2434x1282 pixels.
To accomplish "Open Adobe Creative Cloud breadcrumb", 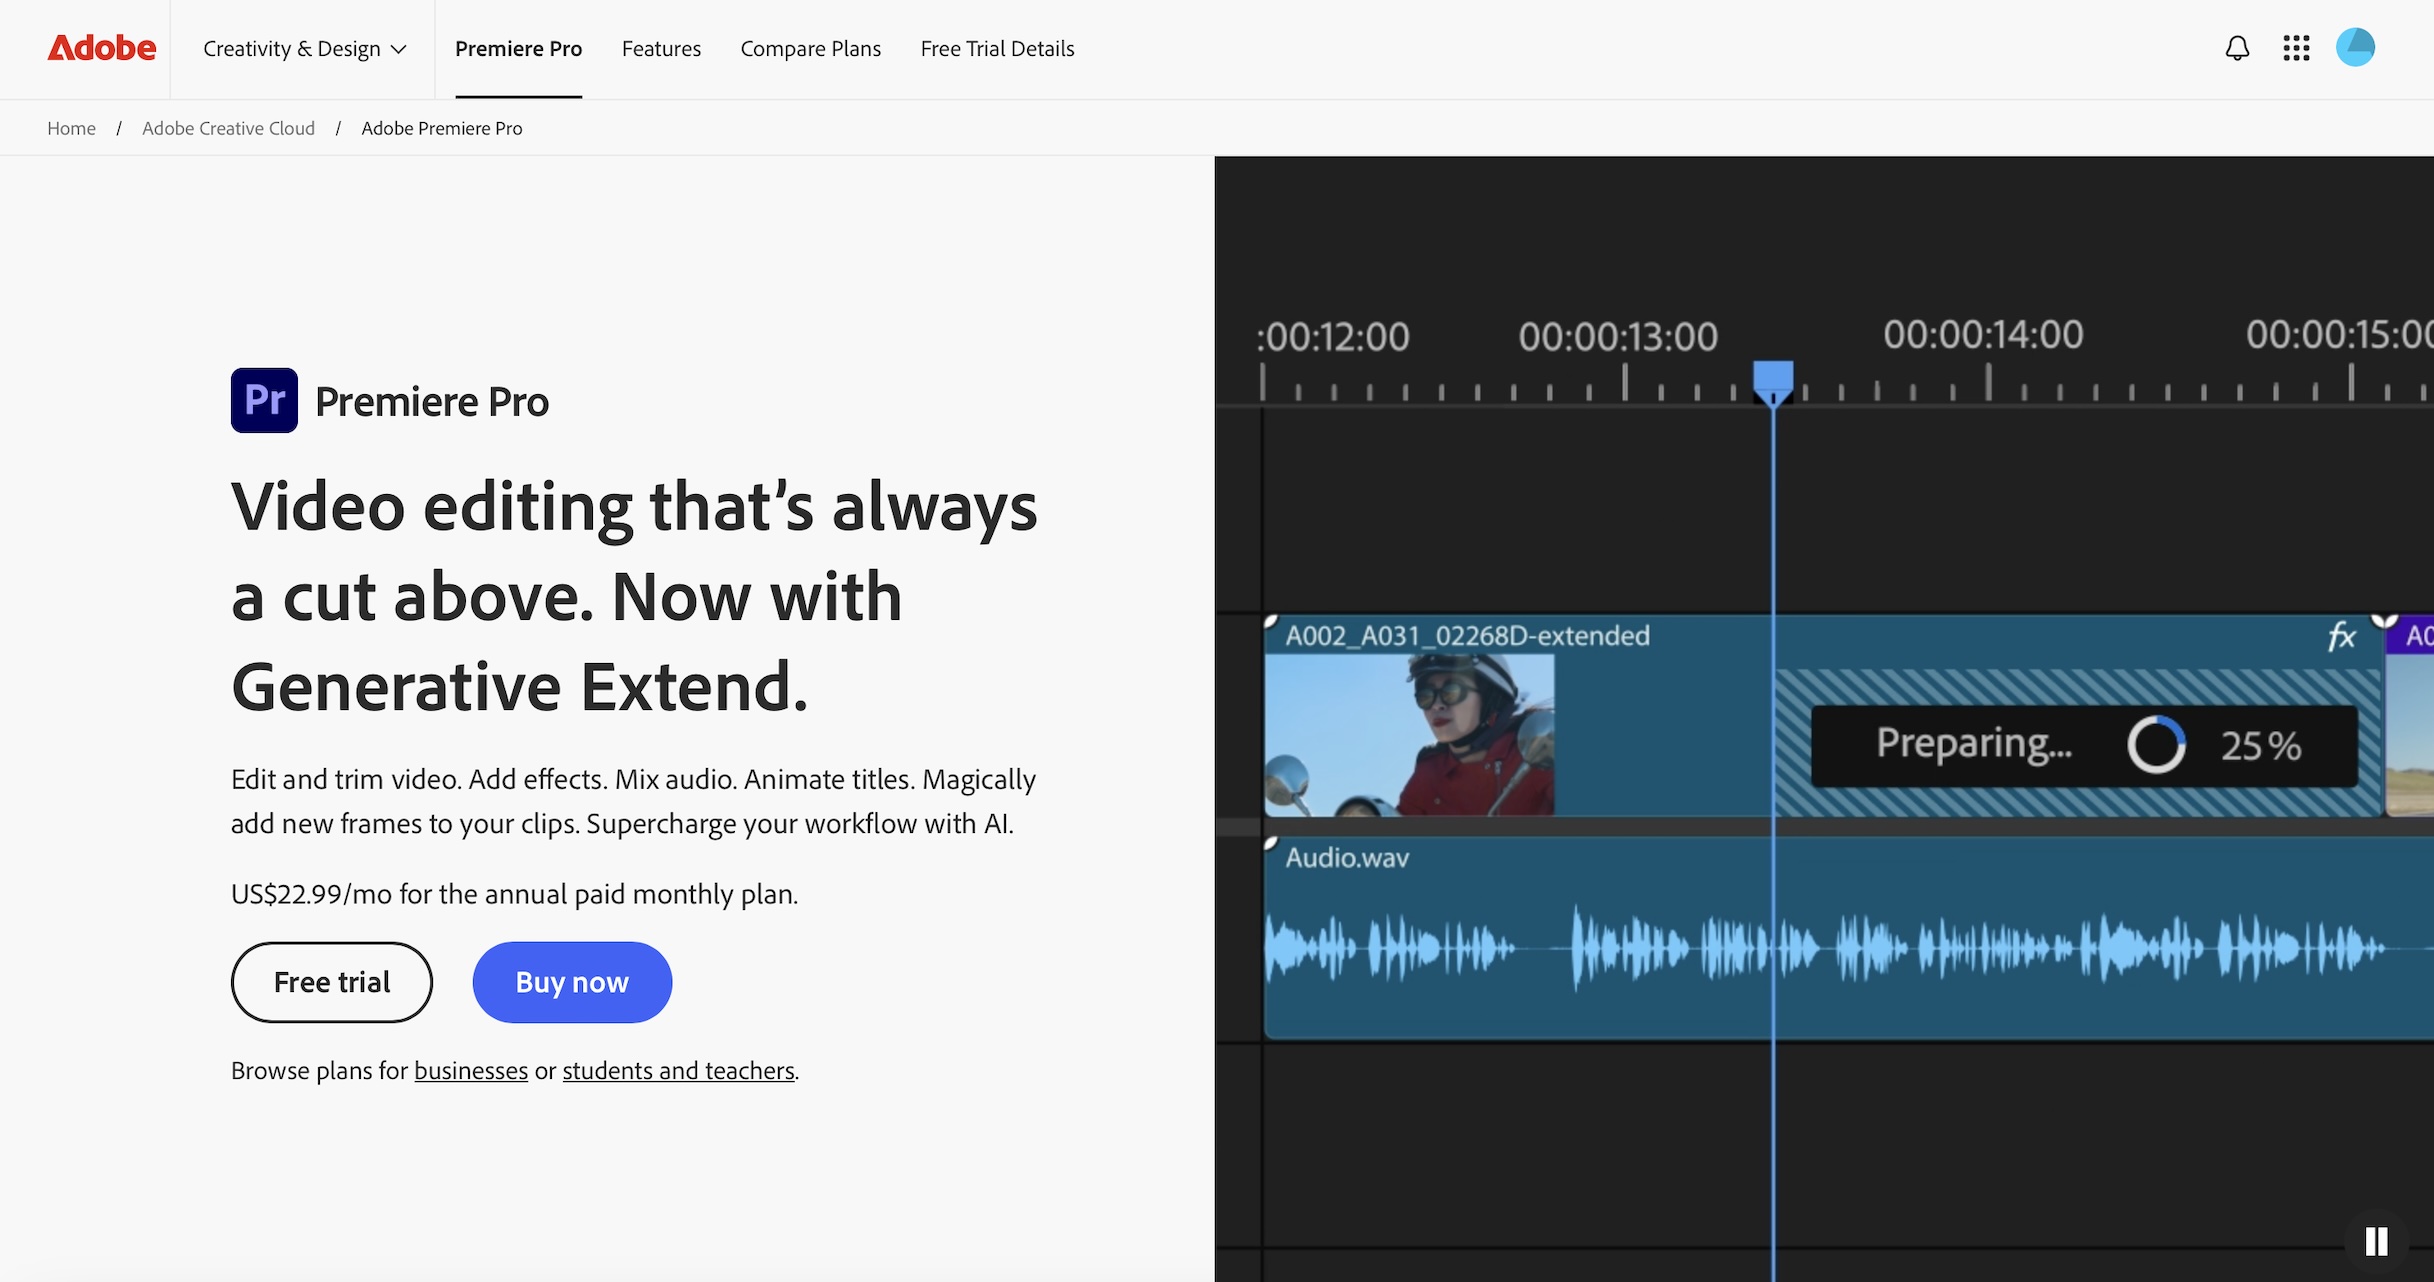I will pos(228,128).
